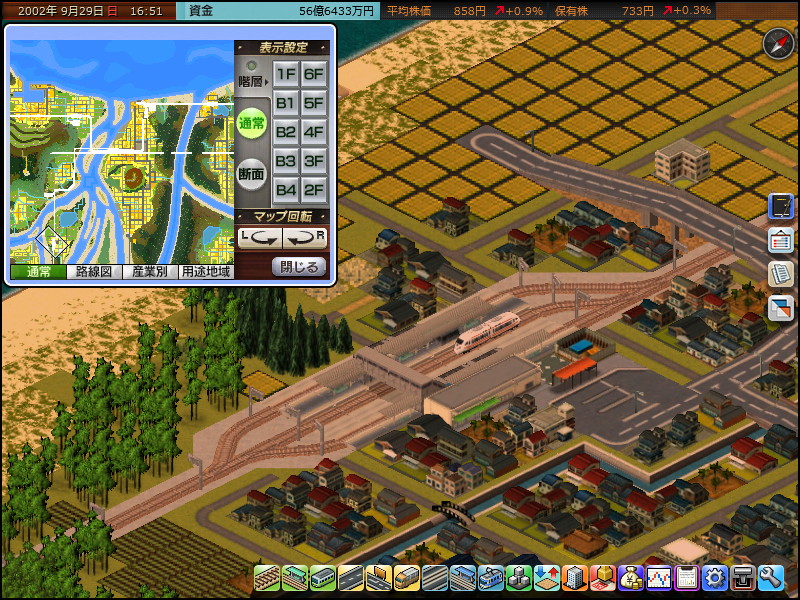The width and height of the screenshot is (800, 600).
Task: Open the materials cubes tool
Action: coord(518,578)
